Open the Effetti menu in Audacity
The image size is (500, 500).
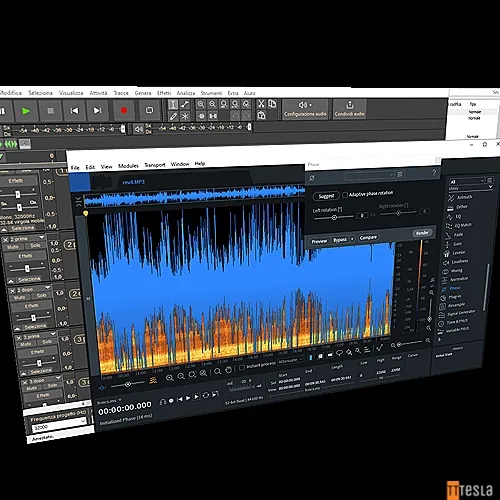[164, 93]
